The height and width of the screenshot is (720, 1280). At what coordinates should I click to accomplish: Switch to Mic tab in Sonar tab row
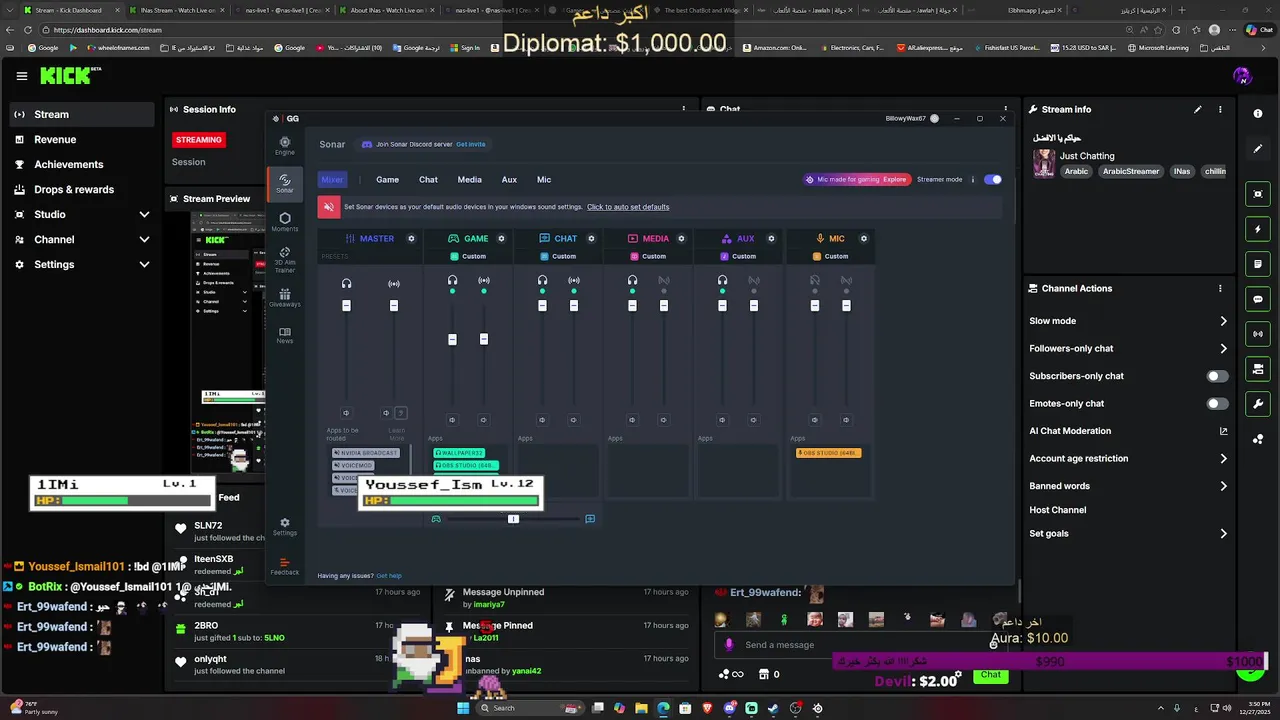point(544,180)
